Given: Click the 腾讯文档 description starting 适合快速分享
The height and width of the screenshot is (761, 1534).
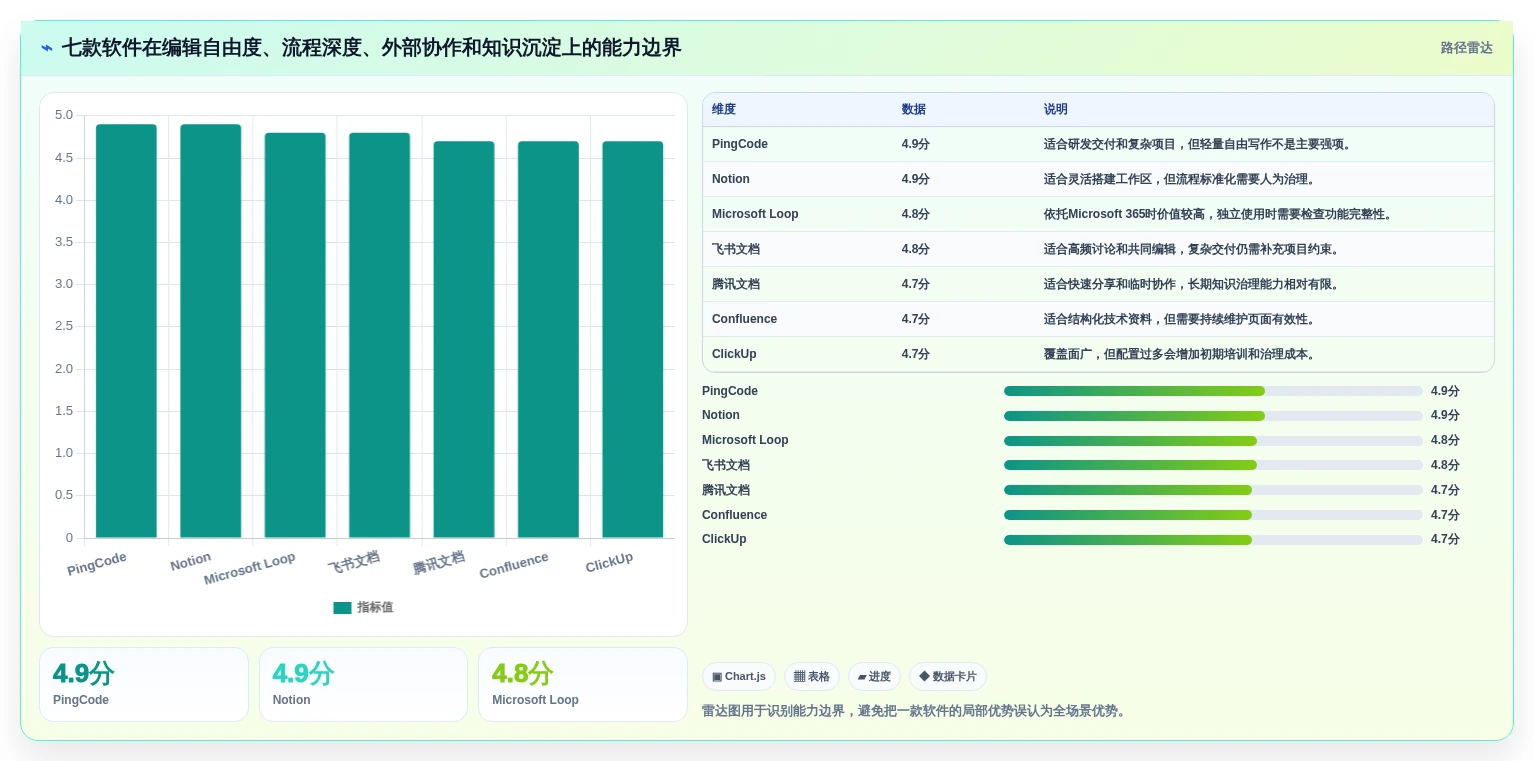Looking at the screenshot, I should [x=1193, y=284].
